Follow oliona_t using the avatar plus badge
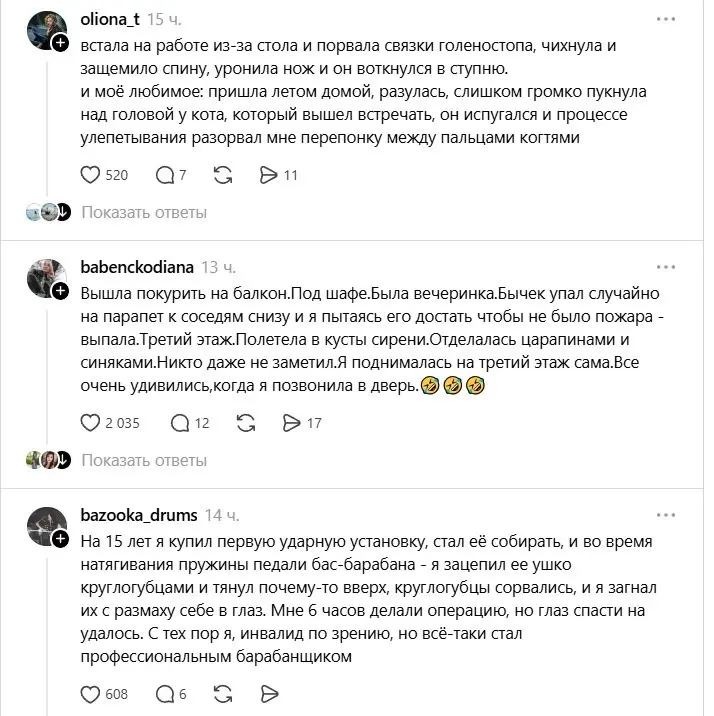The height and width of the screenshot is (716, 714). tap(60, 43)
